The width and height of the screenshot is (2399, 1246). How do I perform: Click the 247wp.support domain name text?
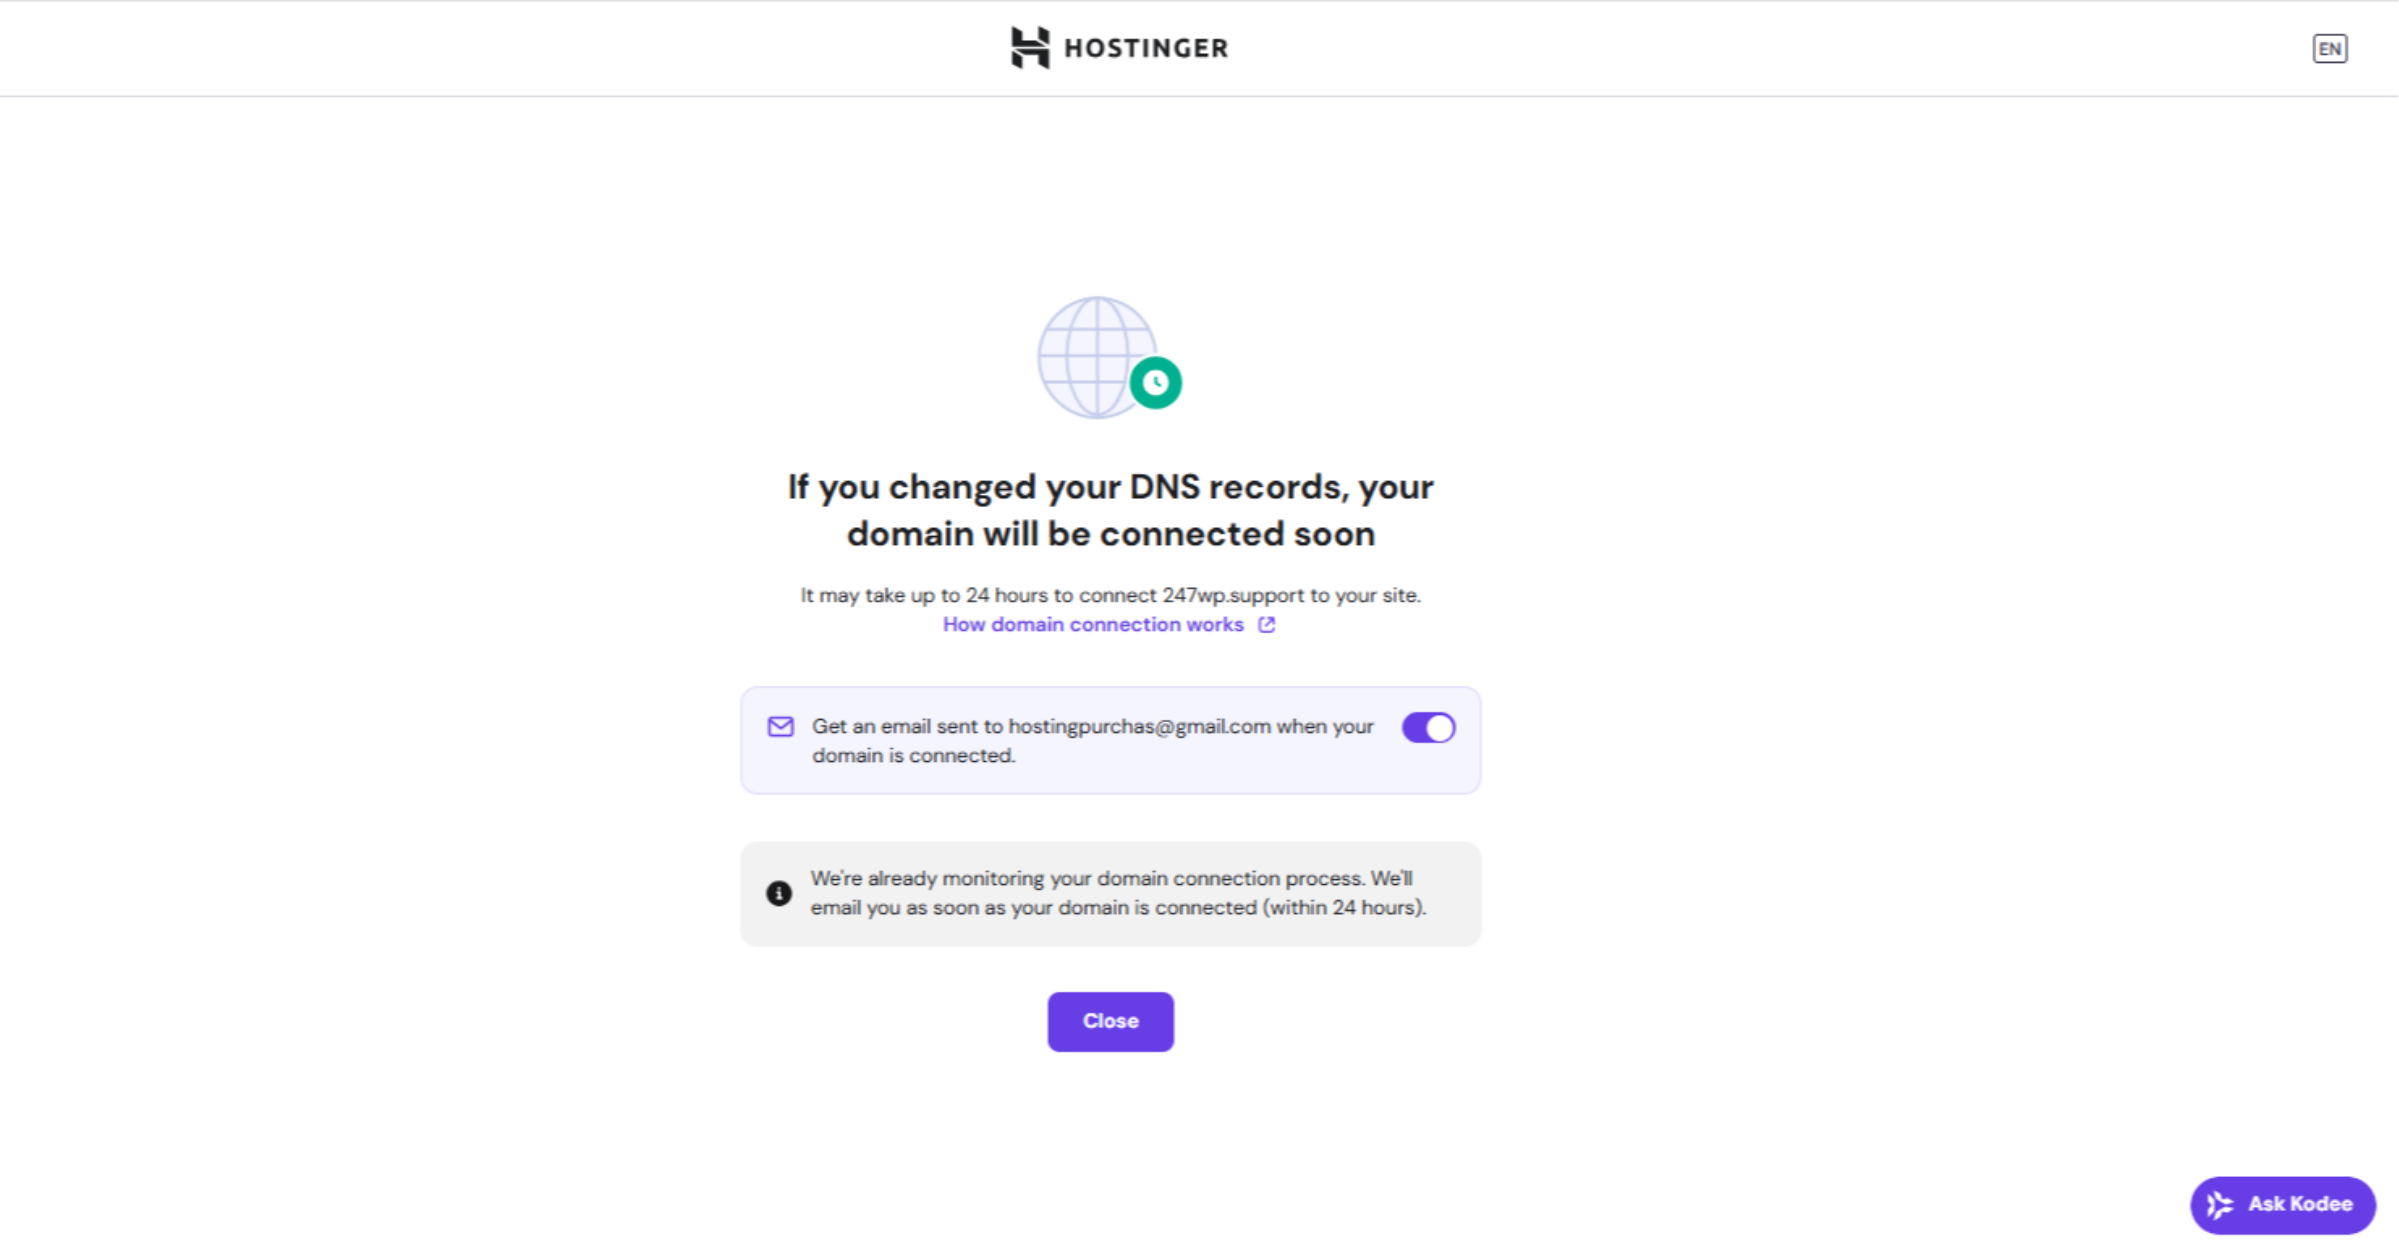click(1232, 595)
